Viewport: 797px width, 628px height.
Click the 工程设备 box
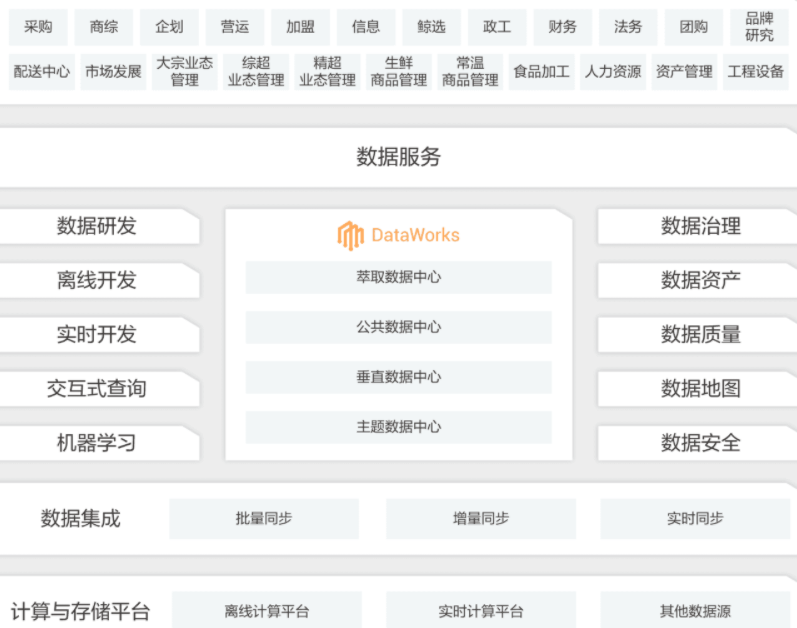tap(756, 72)
